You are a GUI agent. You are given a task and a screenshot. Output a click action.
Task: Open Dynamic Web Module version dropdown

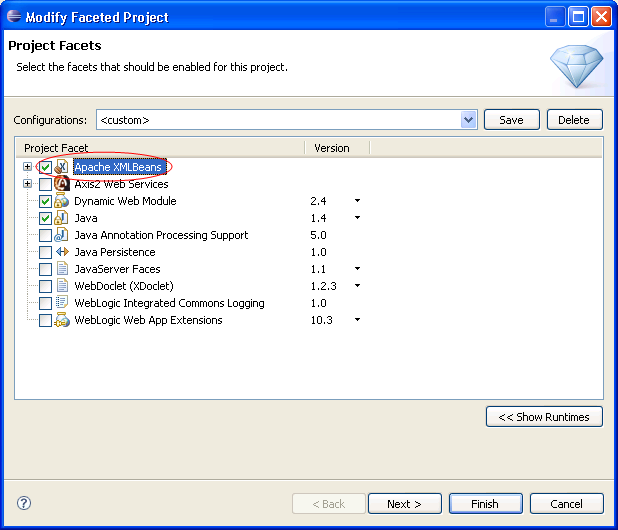[357, 201]
